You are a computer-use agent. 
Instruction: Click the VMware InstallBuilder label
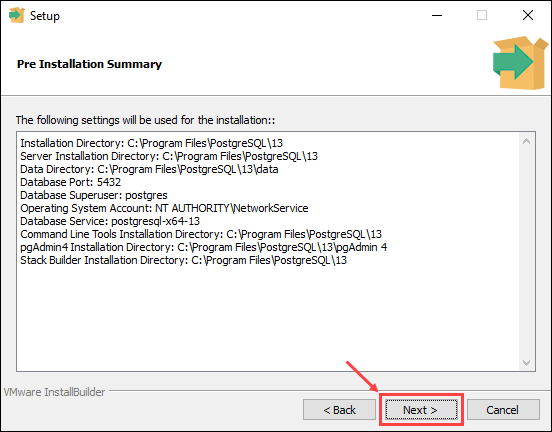(x=54, y=392)
